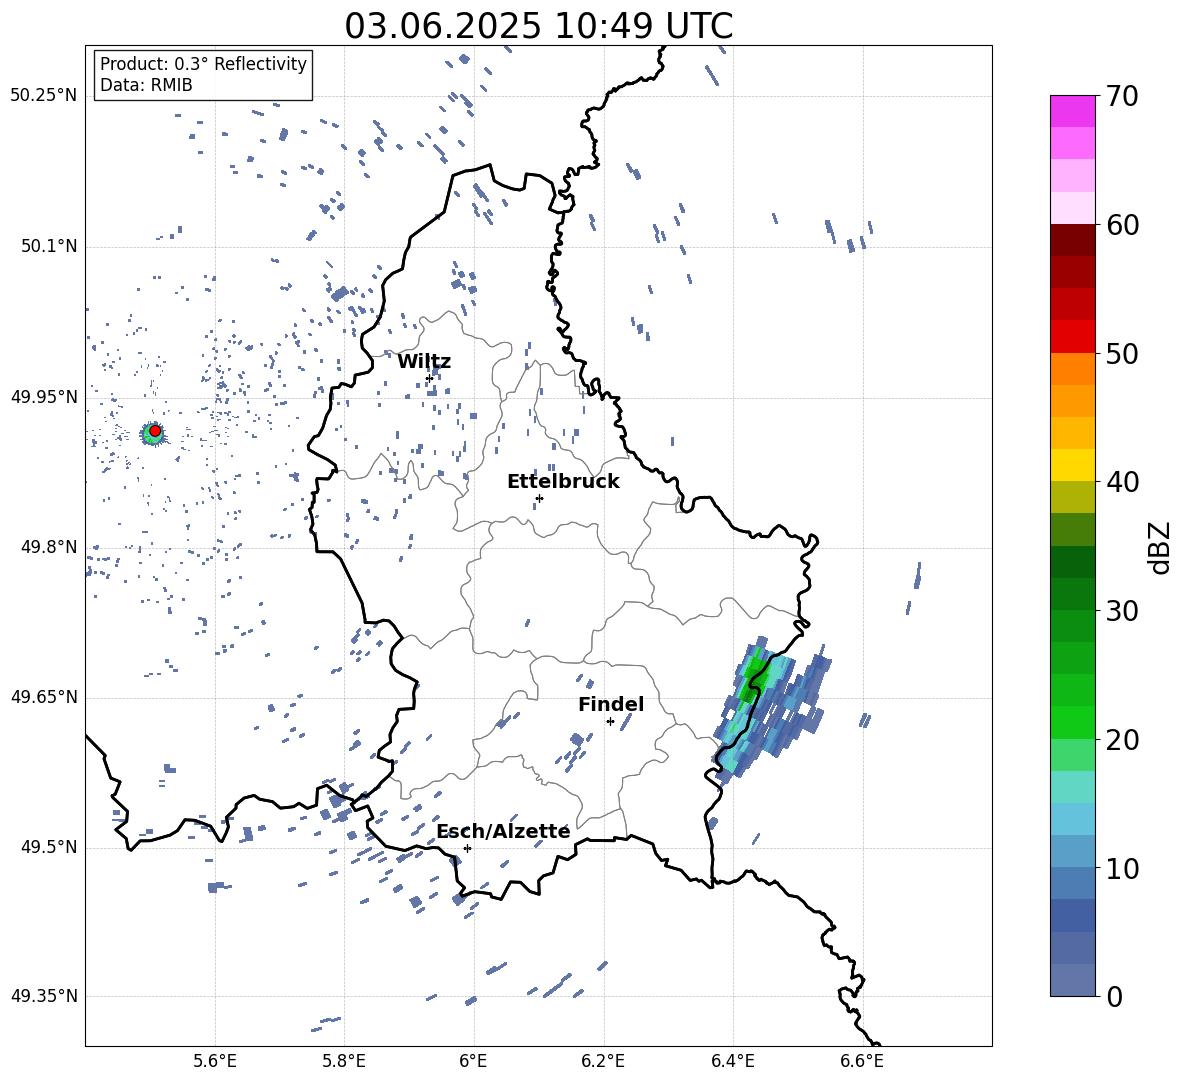1184x1081 pixels.
Task: Click the 10 value on the colorbar
Action: pos(1122,868)
